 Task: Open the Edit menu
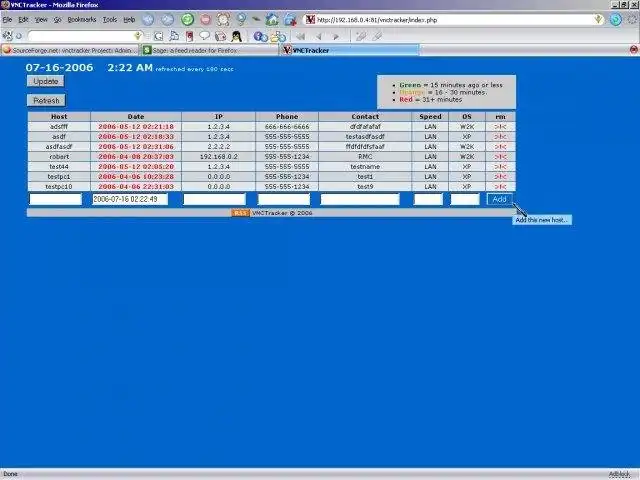coord(23,20)
